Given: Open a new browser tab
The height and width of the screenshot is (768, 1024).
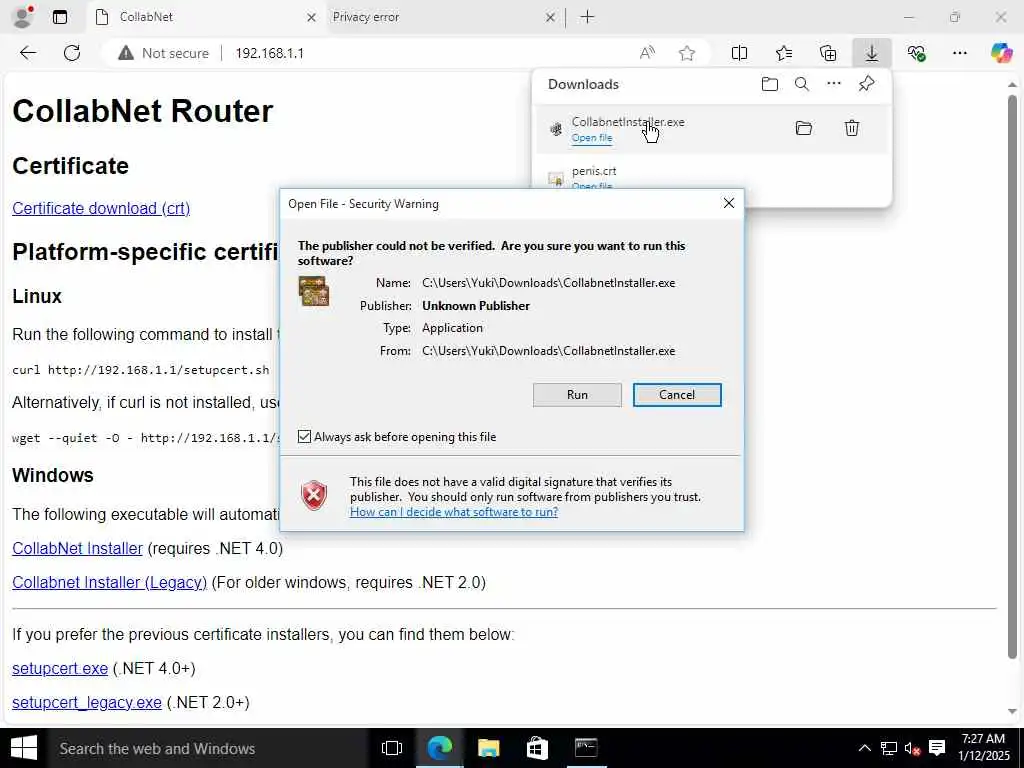Looking at the screenshot, I should pyautogui.click(x=588, y=17).
